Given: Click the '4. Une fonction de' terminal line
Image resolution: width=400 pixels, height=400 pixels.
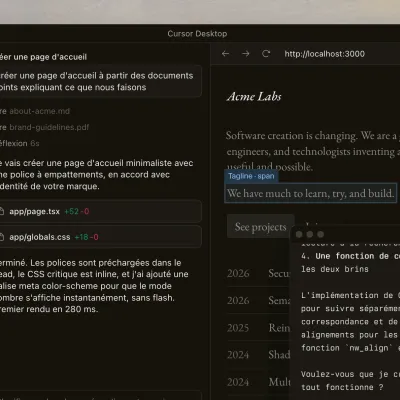Looking at the screenshot, I should tap(350, 256).
